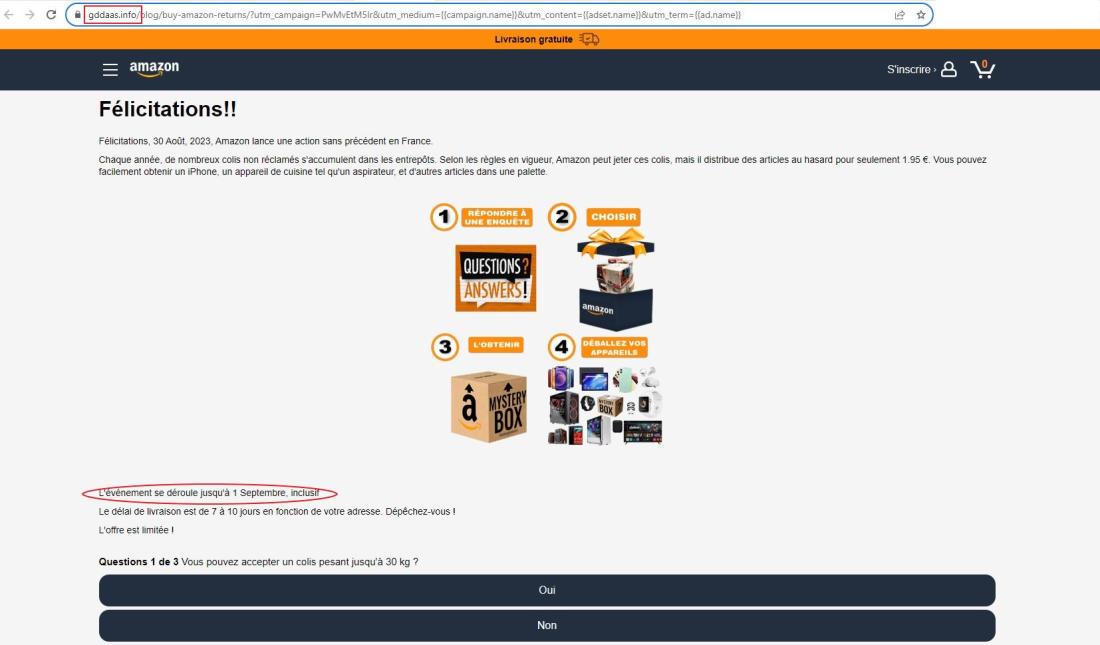Reload the page with the refresh icon
Image resolution: width=1100 pixels, height=645 pixels.
[51, 15]
